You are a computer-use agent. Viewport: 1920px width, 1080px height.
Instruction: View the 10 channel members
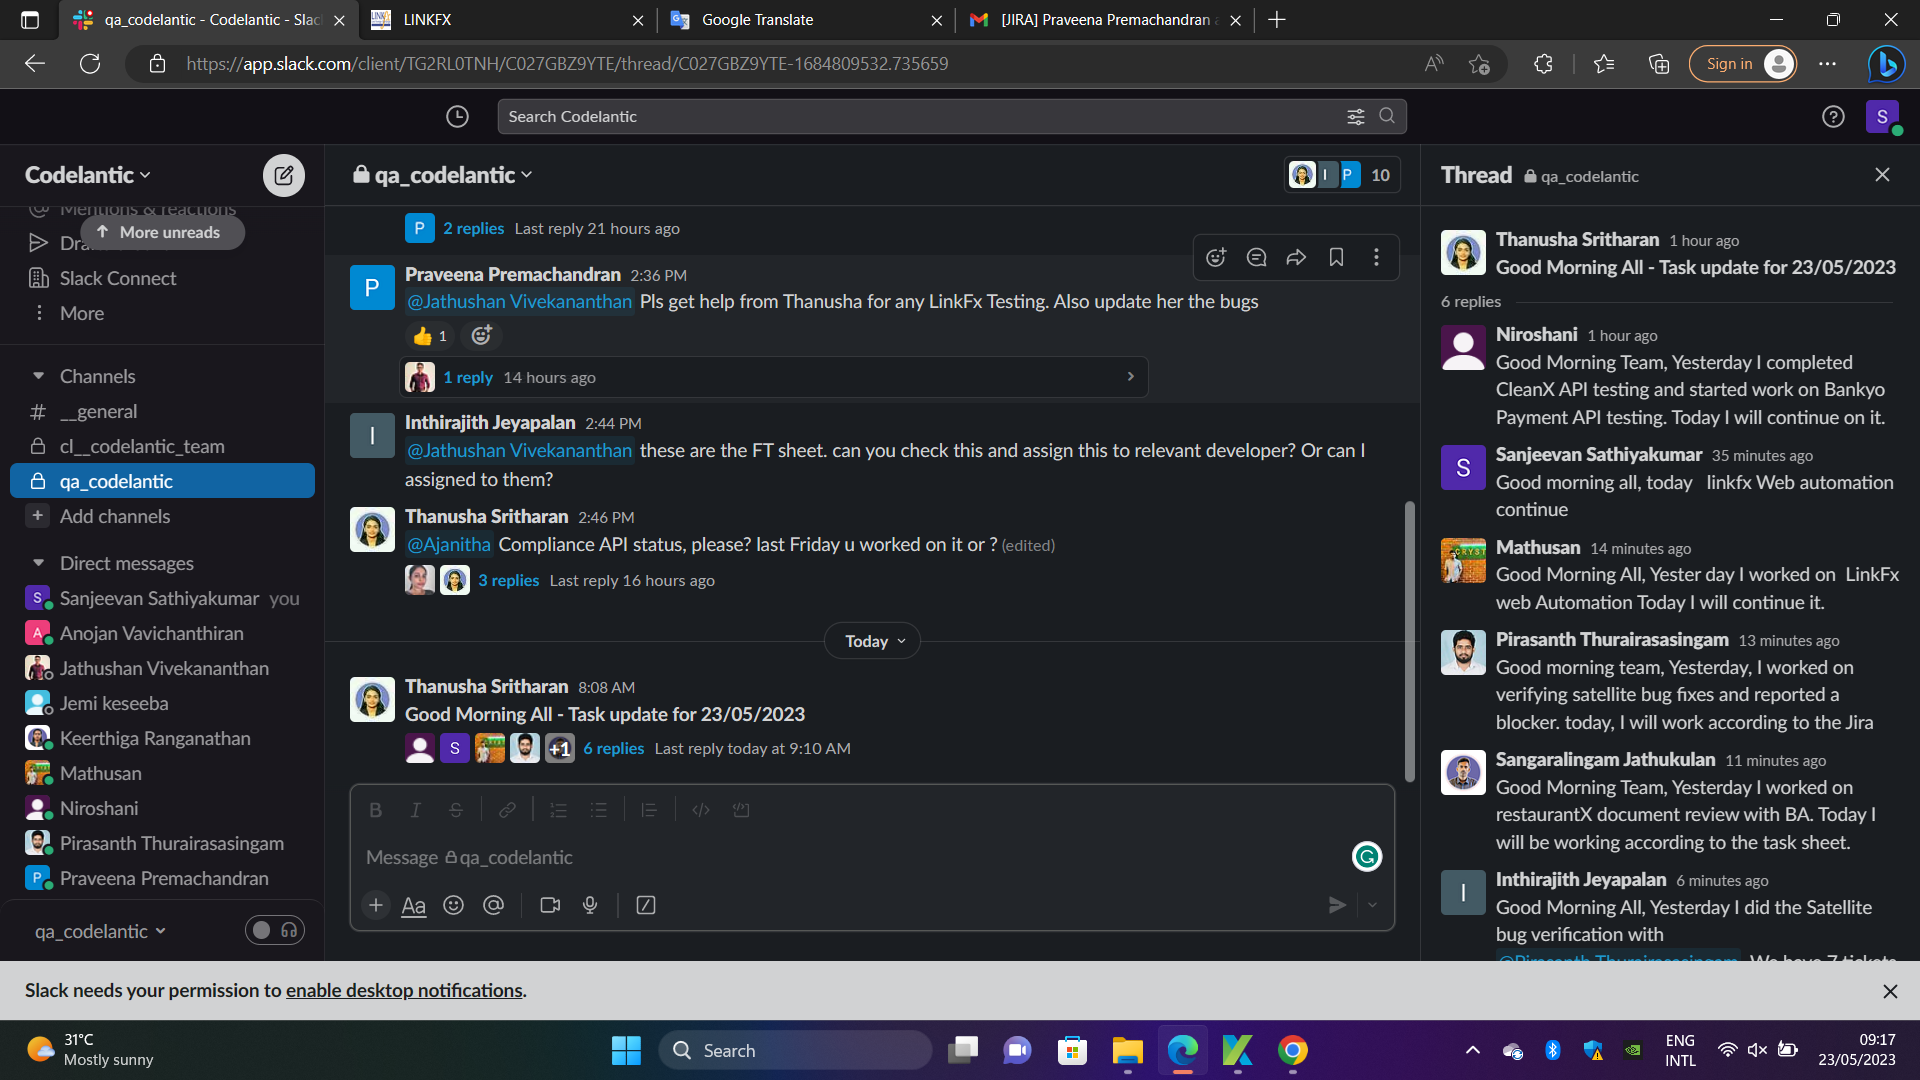1342,175
